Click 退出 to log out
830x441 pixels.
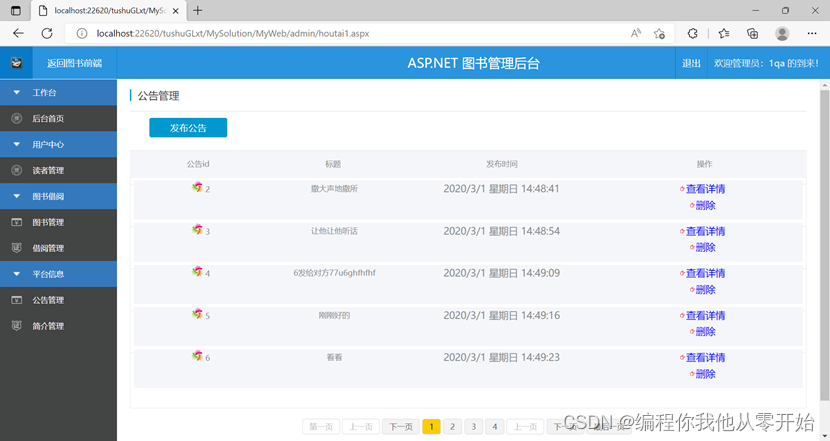691,63
